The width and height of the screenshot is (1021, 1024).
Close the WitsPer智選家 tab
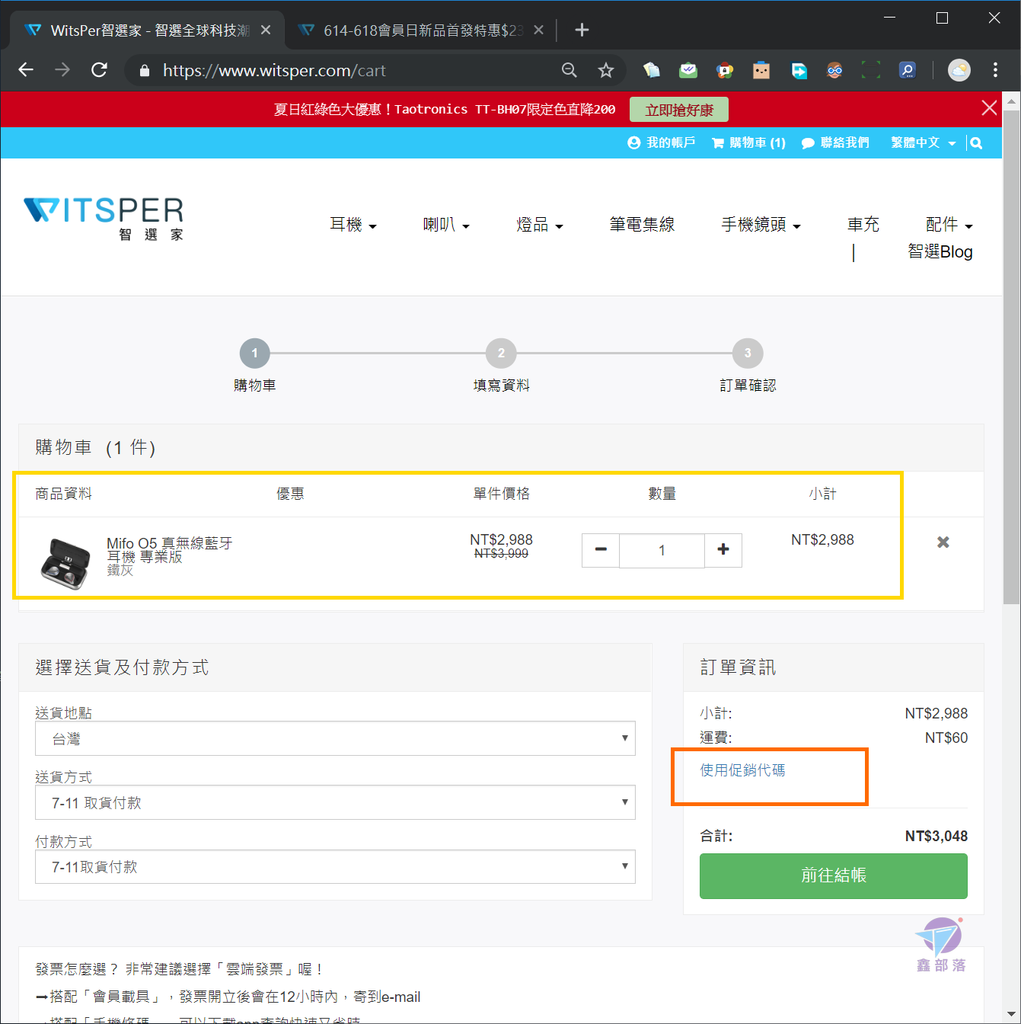click(266, 30)
